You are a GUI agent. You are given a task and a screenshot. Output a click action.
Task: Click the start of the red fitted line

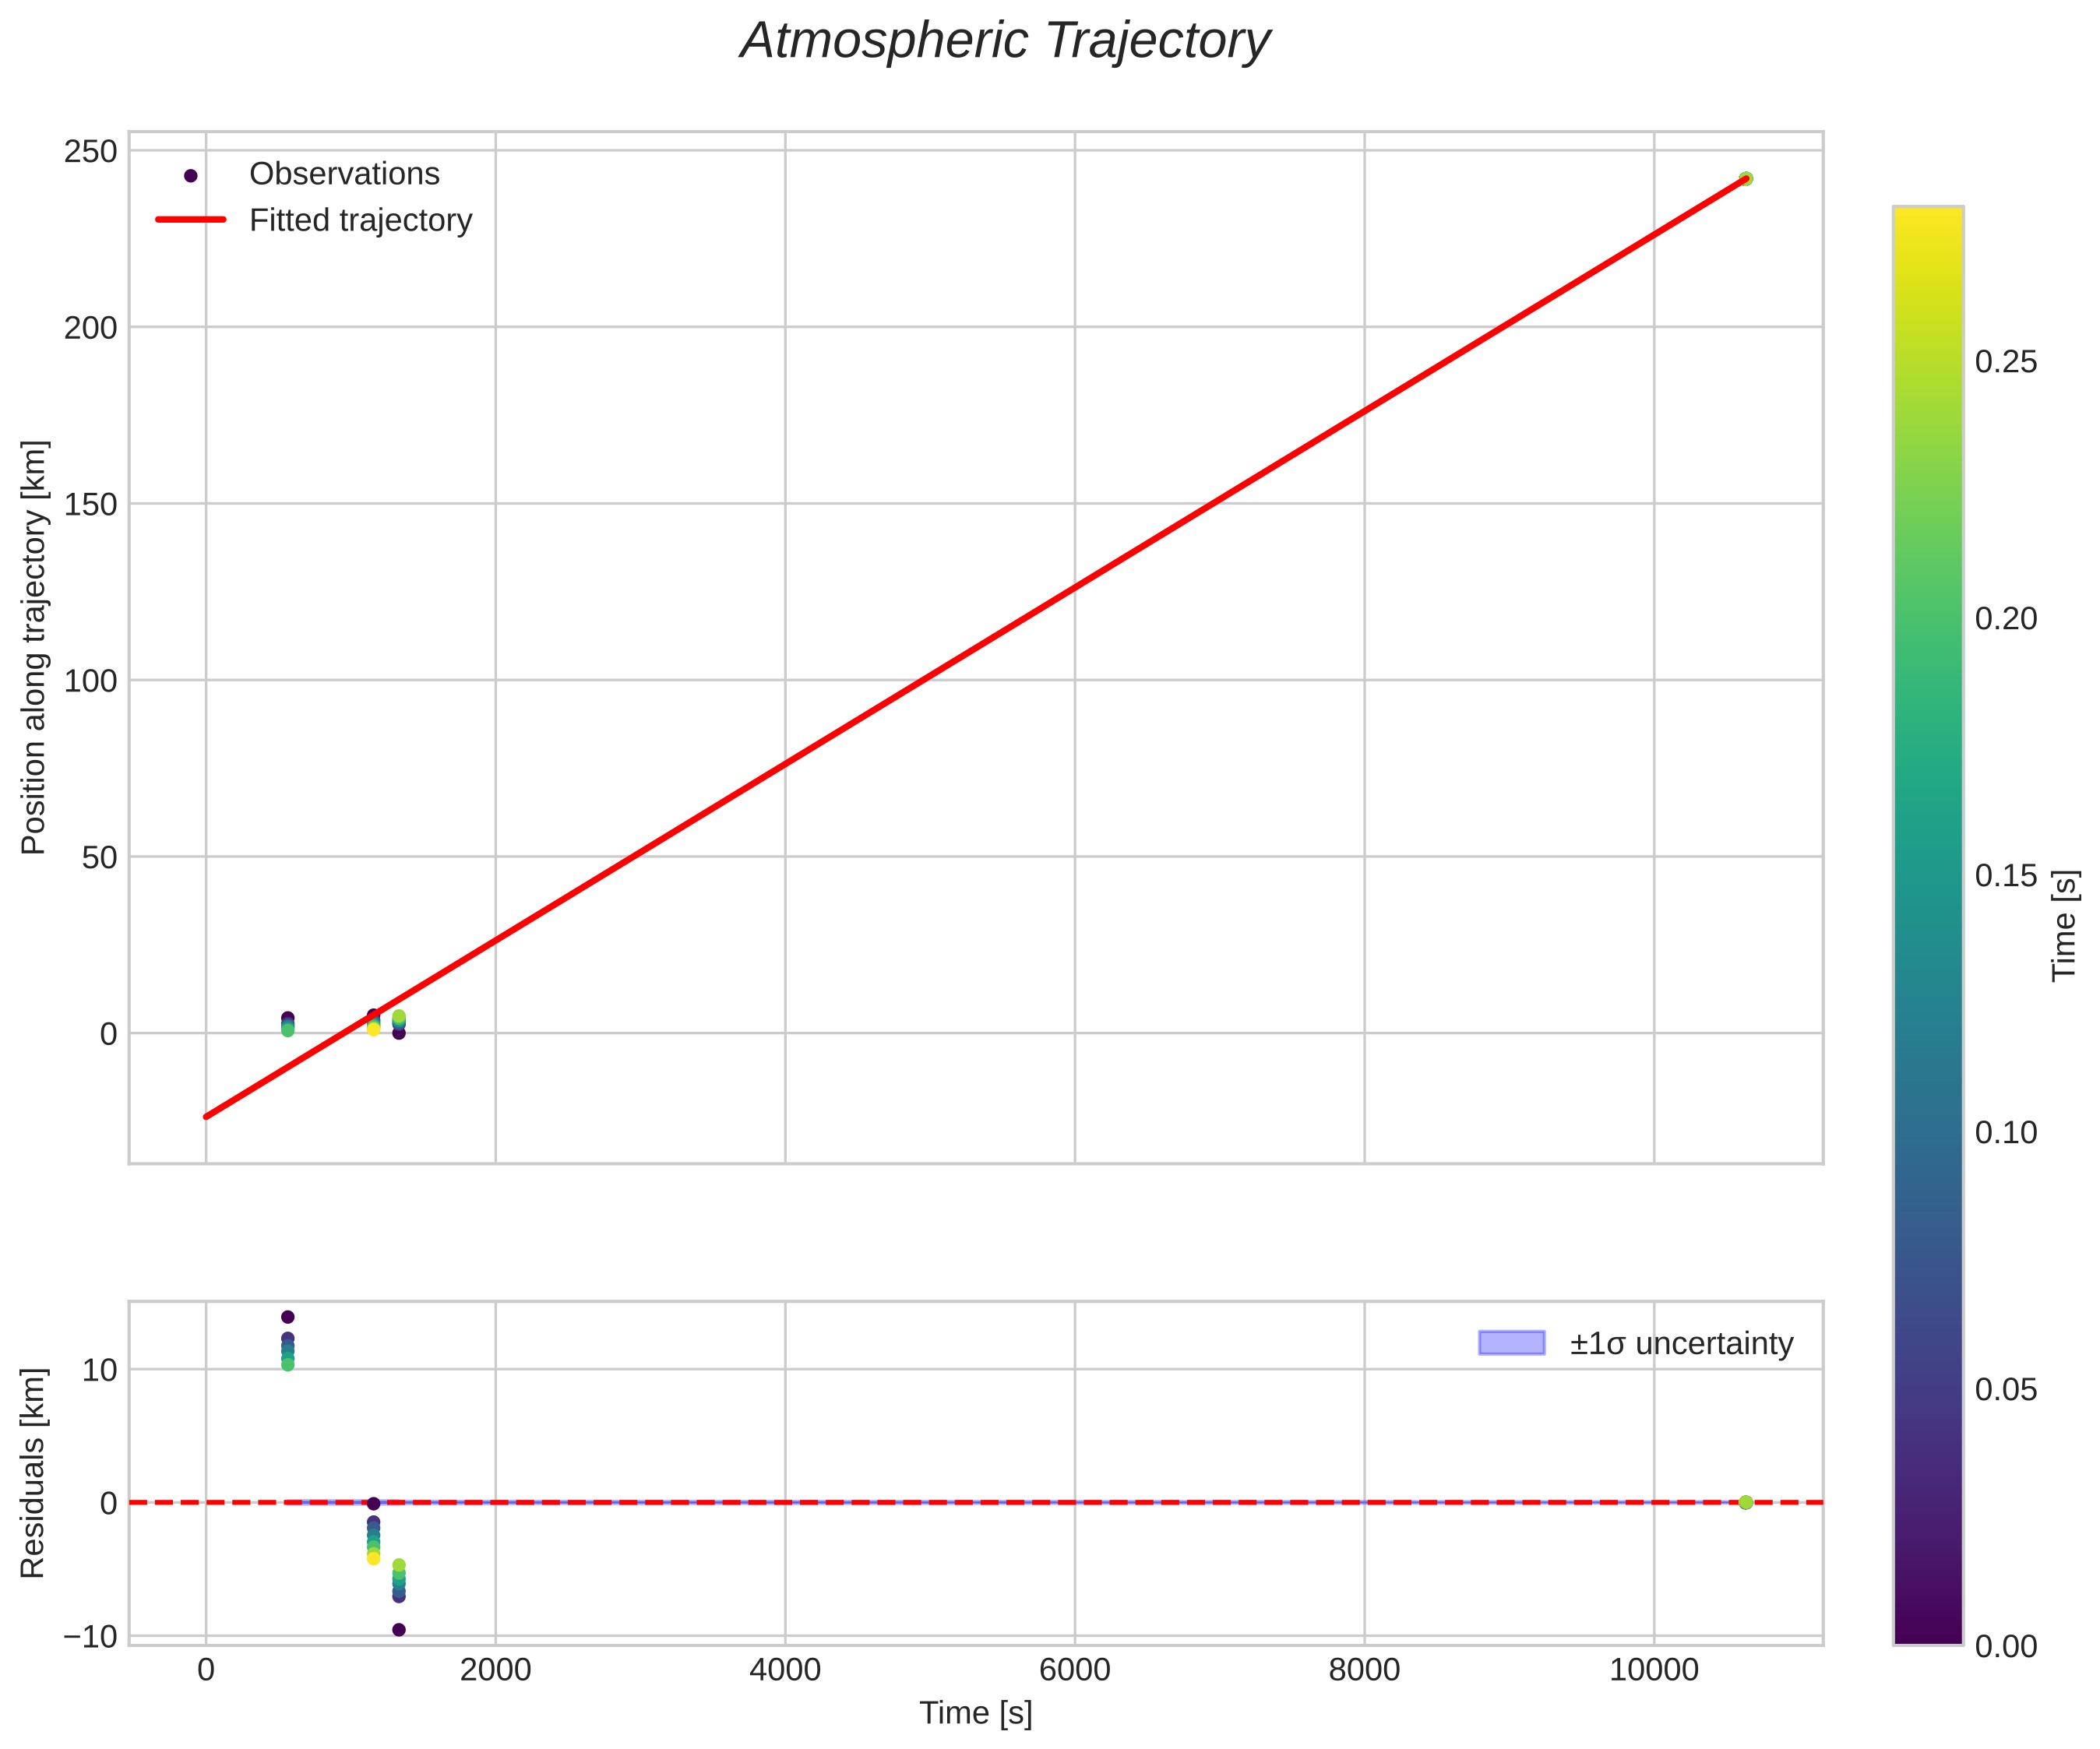click(x=207, y=1116)
